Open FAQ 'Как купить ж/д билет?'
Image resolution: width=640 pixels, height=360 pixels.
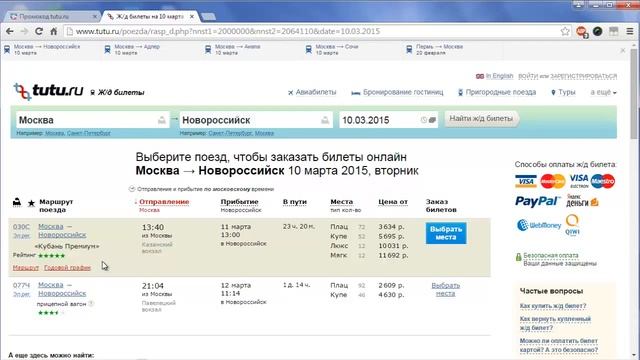click(553, 306)
